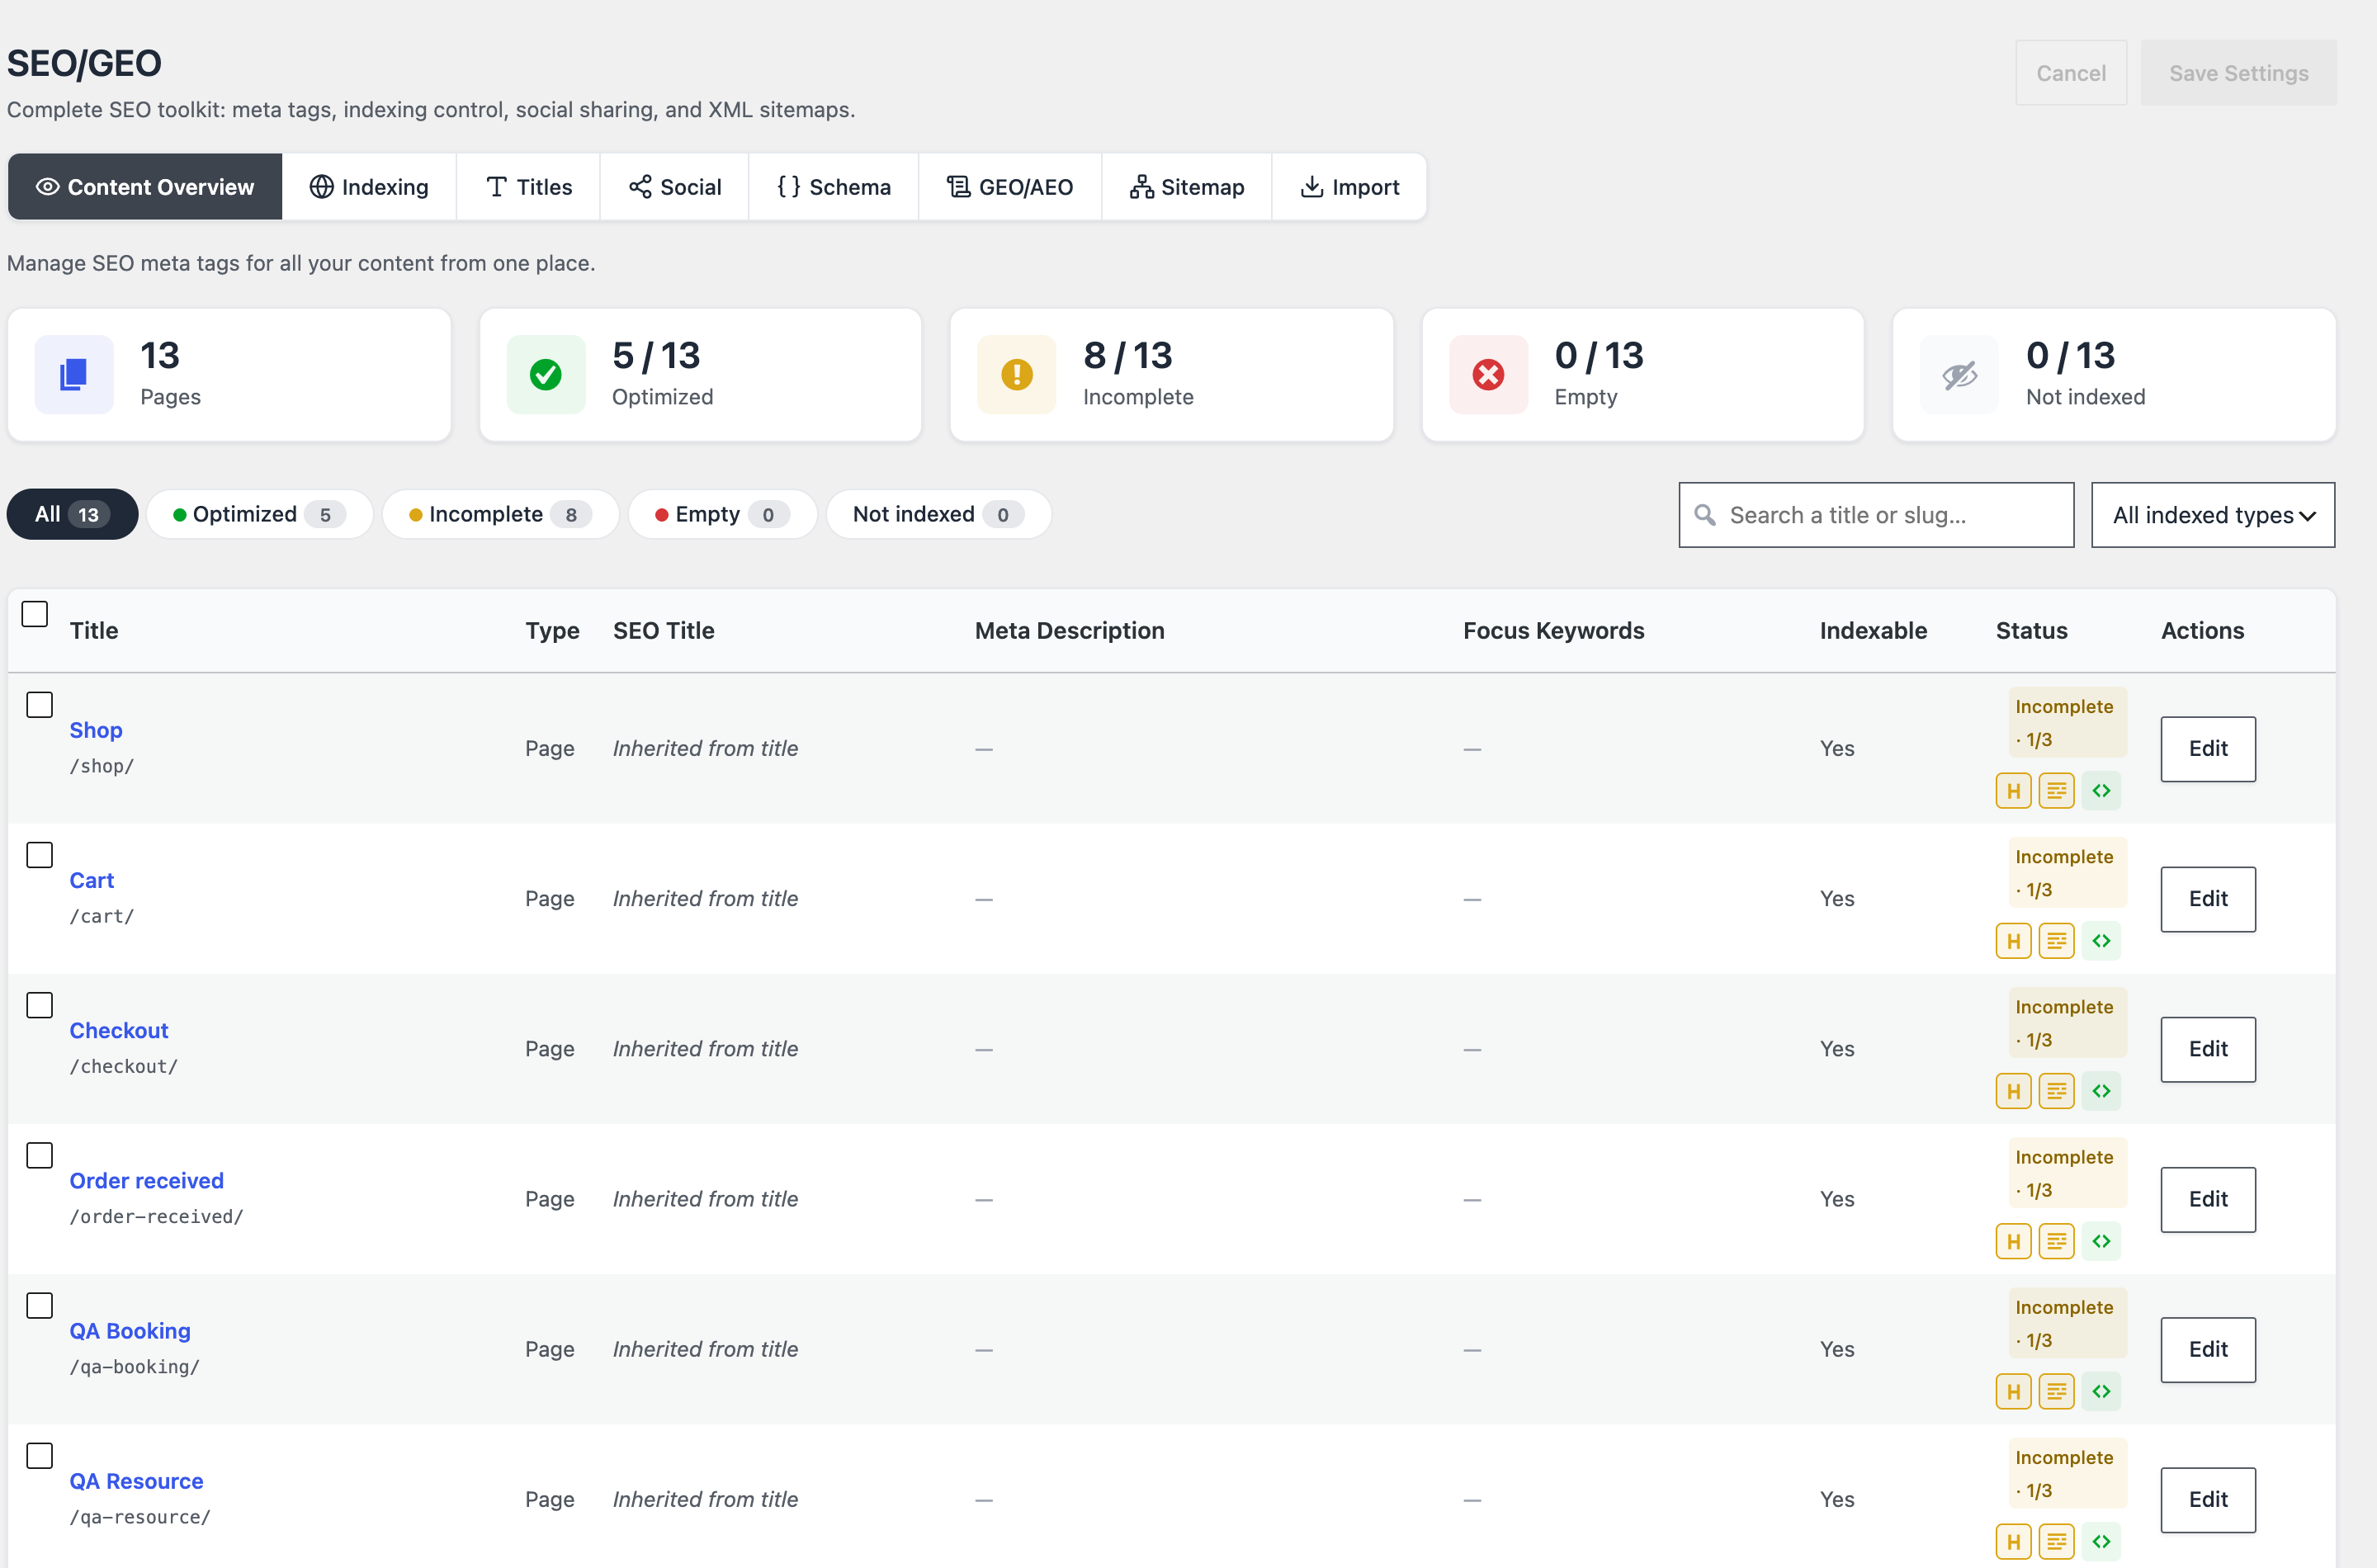2377x1568 pixels.
Task: Click the H heading icon in Shop row
Action: click(2013, 791)
